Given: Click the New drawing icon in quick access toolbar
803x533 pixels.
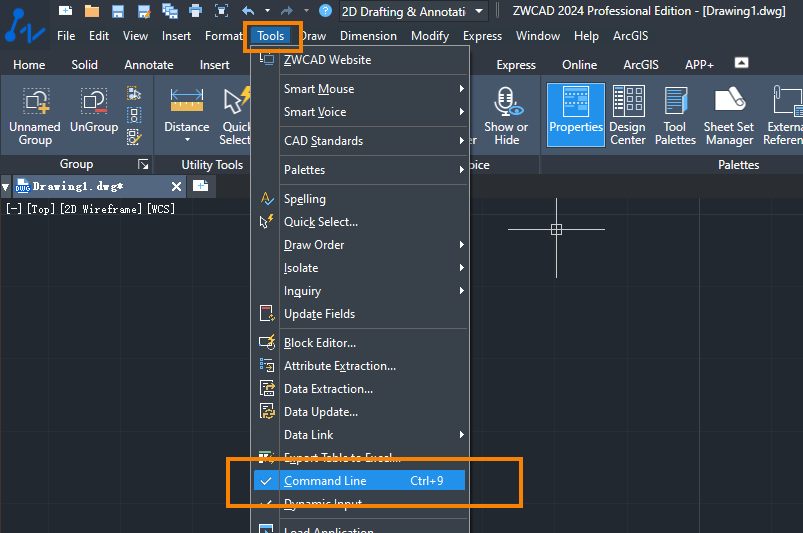Looking at the screenshot, I should click(66, 10).
